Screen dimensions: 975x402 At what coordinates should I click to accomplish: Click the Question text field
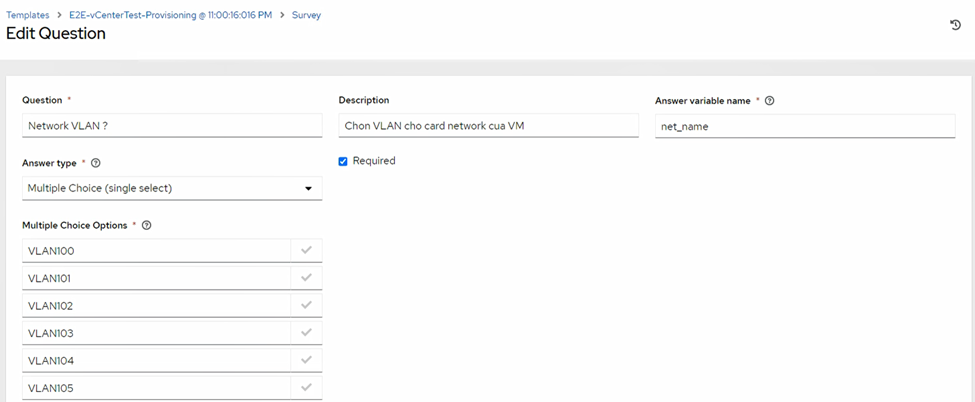[172, 126]
